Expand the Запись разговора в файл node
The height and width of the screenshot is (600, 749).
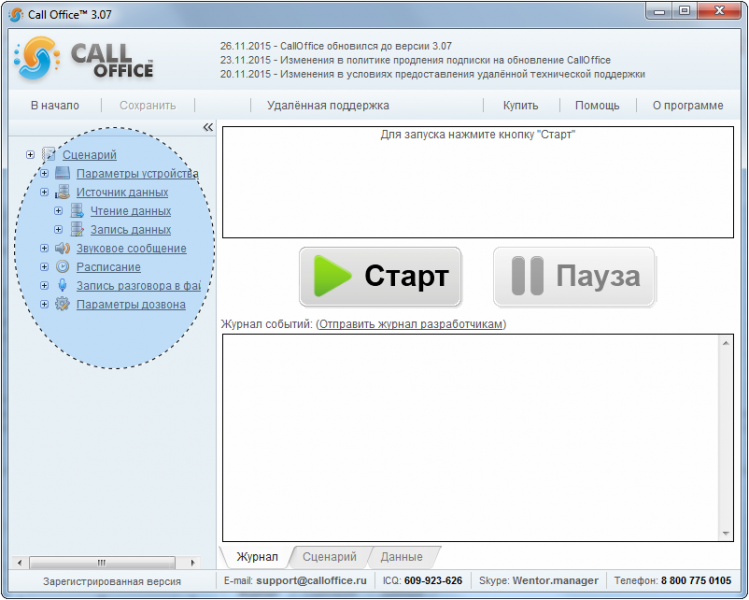point(44,285)
